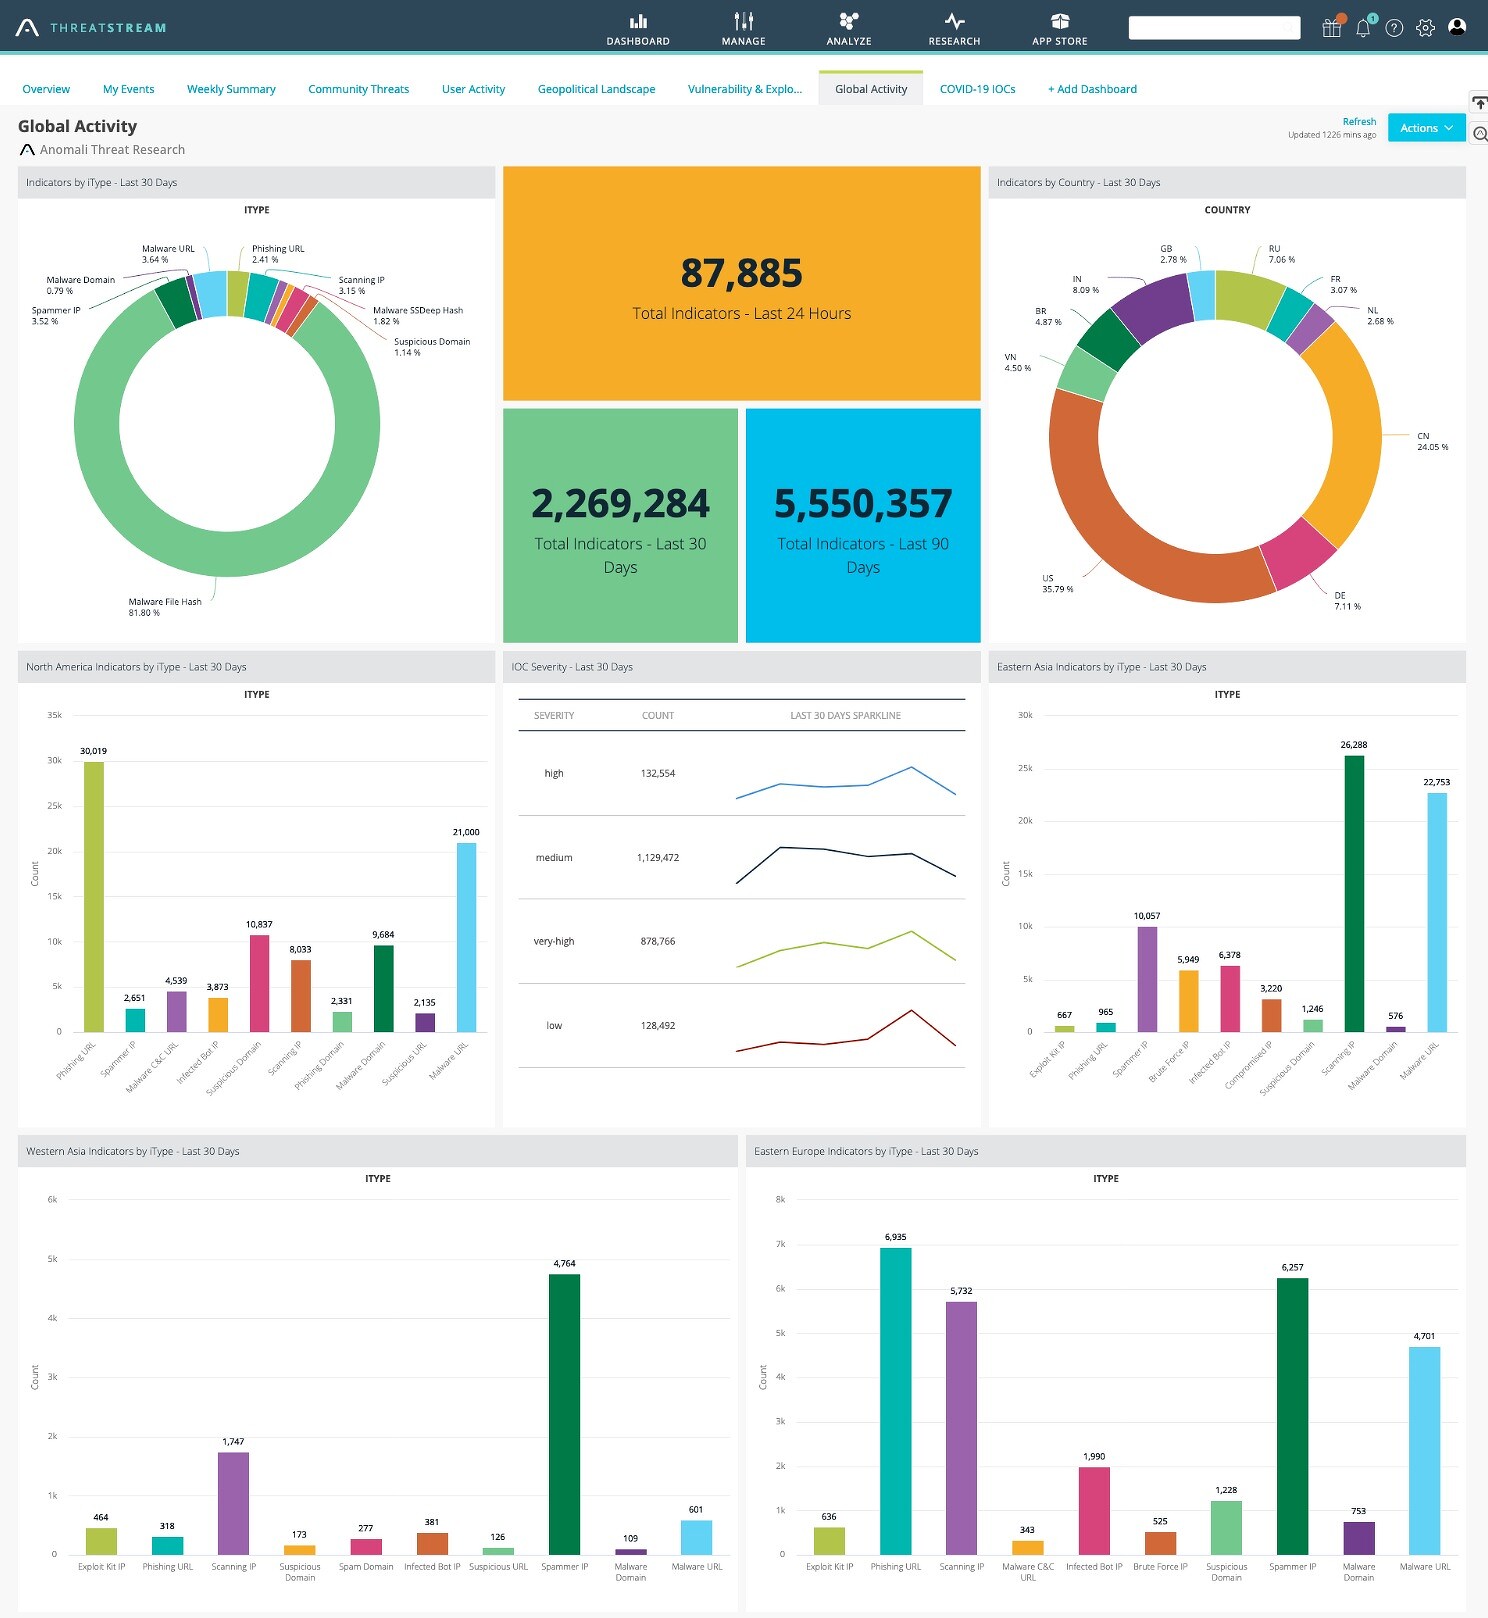The height and width of the screenshot is (1618, 1488).
Task: Click inside the top search field
Action: point(1214,28)
